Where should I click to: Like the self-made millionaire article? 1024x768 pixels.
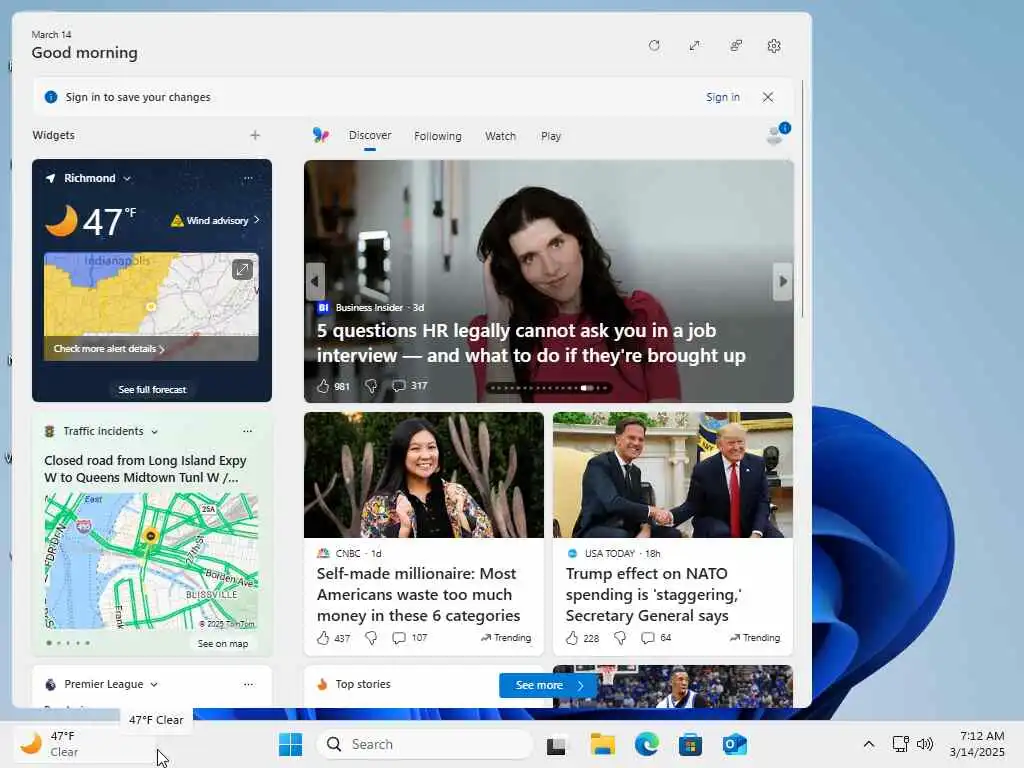point(323,638)
